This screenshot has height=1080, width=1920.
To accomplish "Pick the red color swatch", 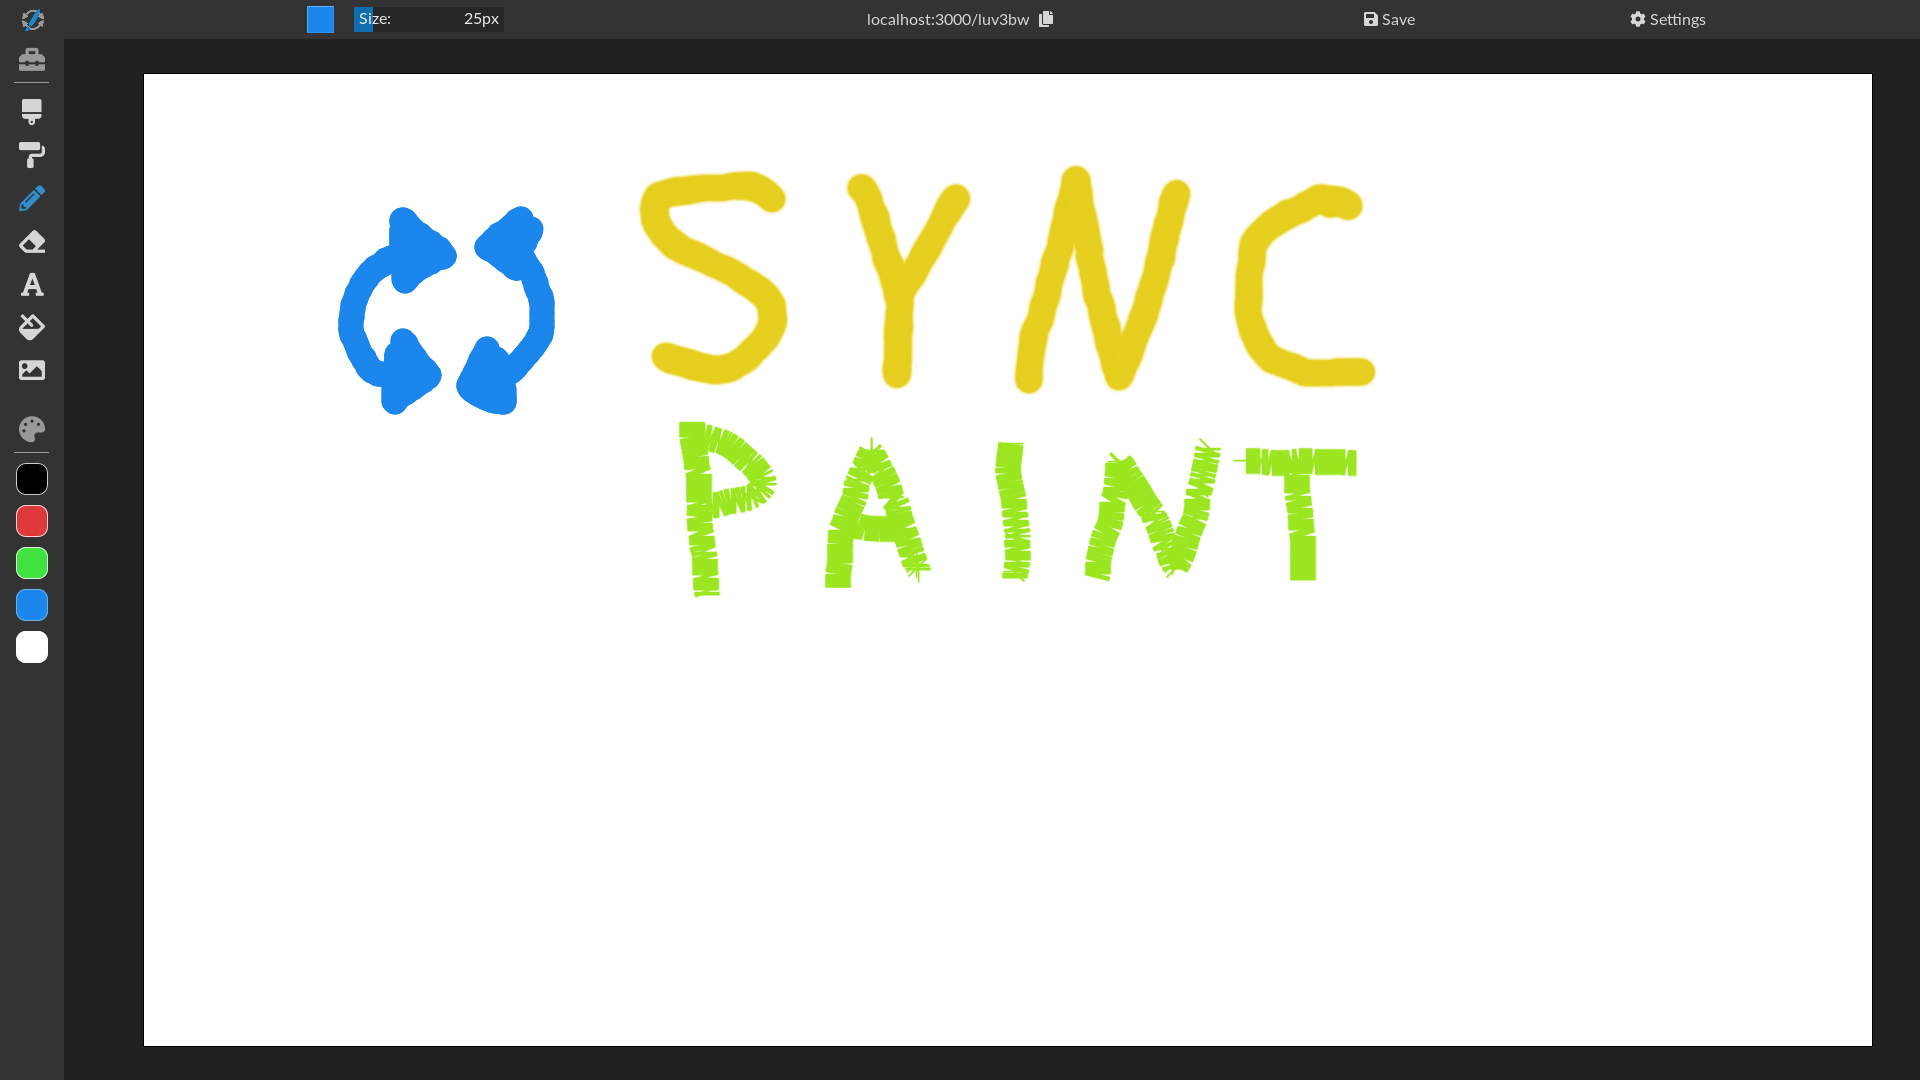I will pyautogui.click(x=32, y=521).
